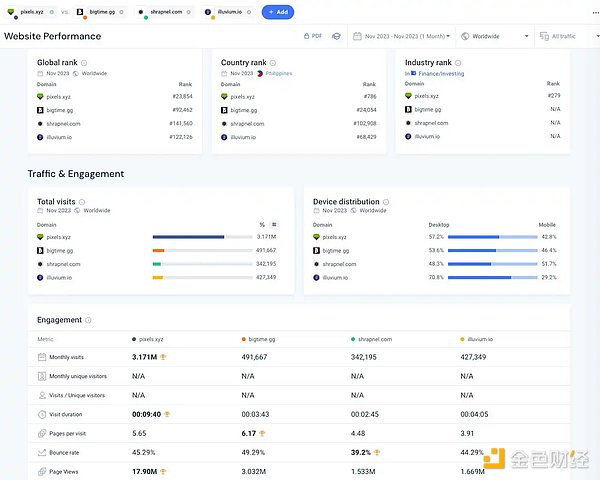Click the blue Add button
This screenshot has width=600, height=480.
(277, 12)
